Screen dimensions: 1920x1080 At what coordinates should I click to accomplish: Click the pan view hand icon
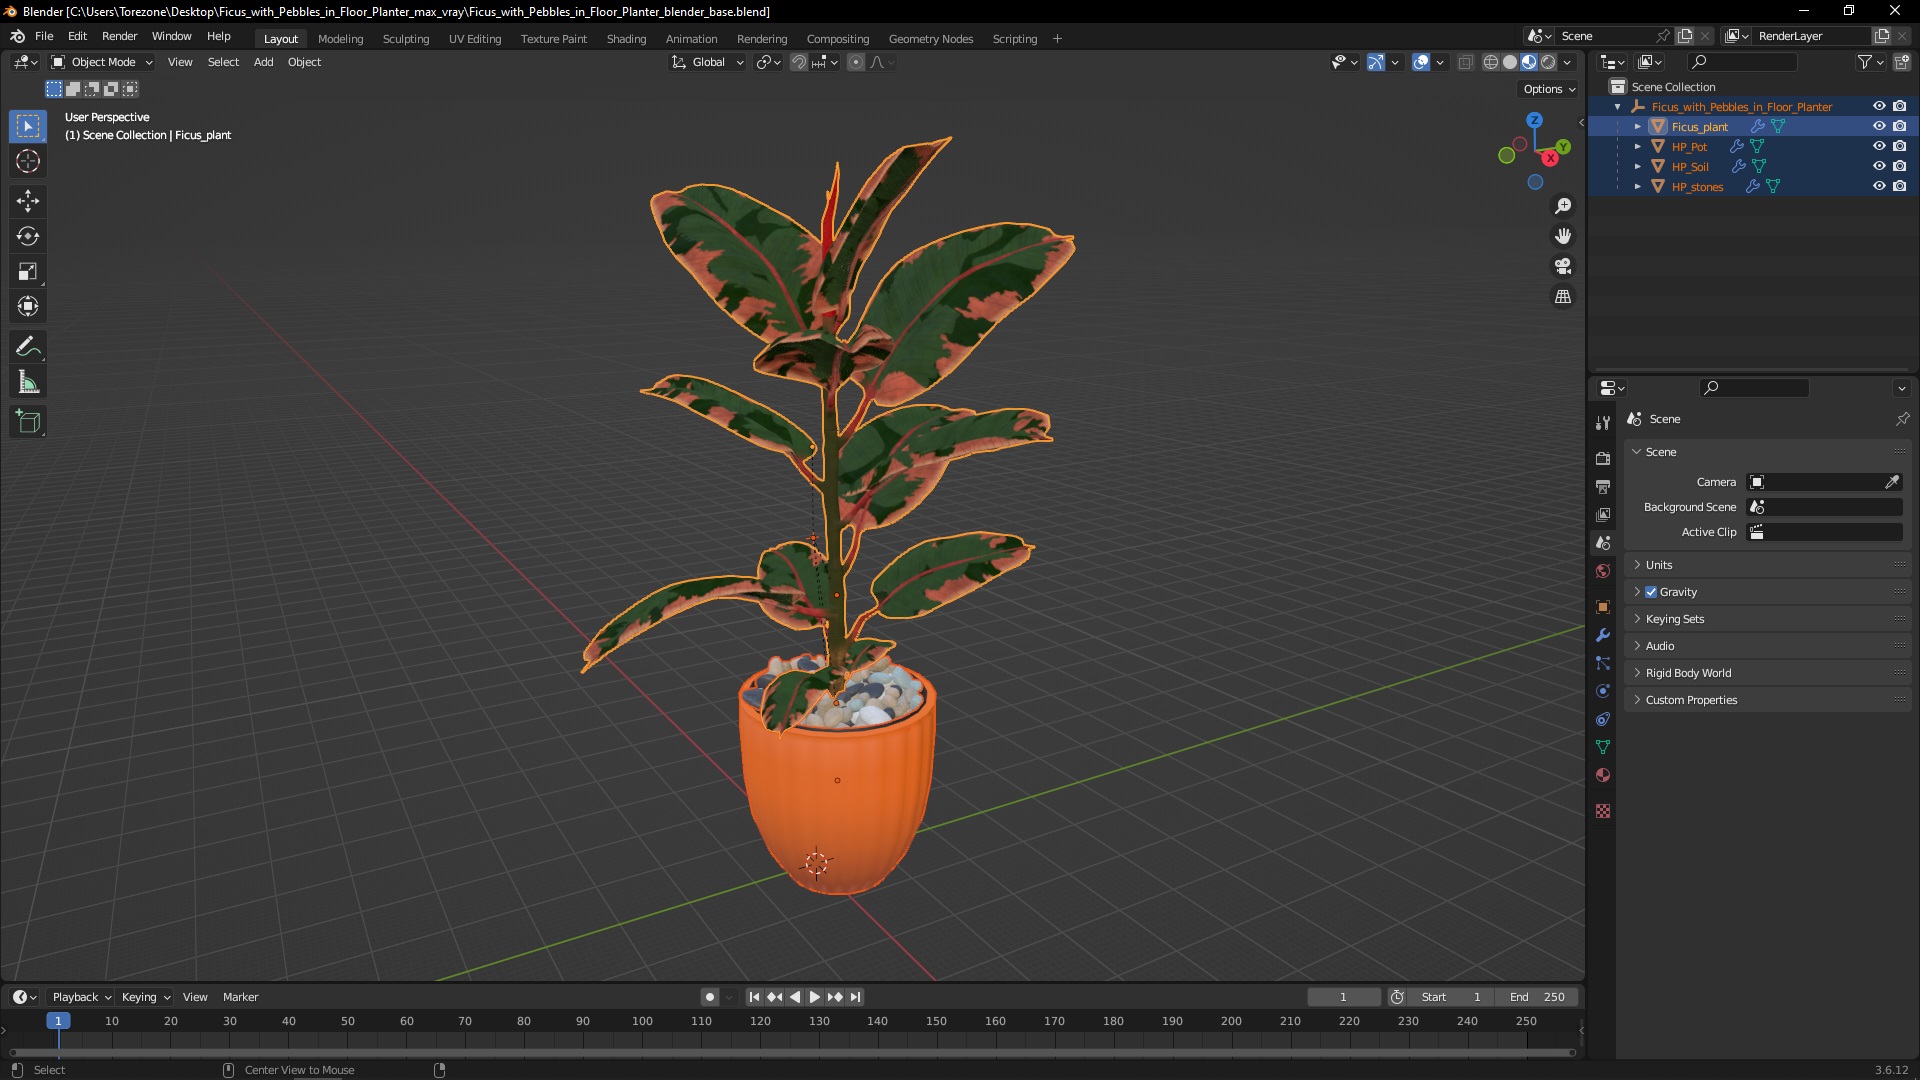(1563, 236)
